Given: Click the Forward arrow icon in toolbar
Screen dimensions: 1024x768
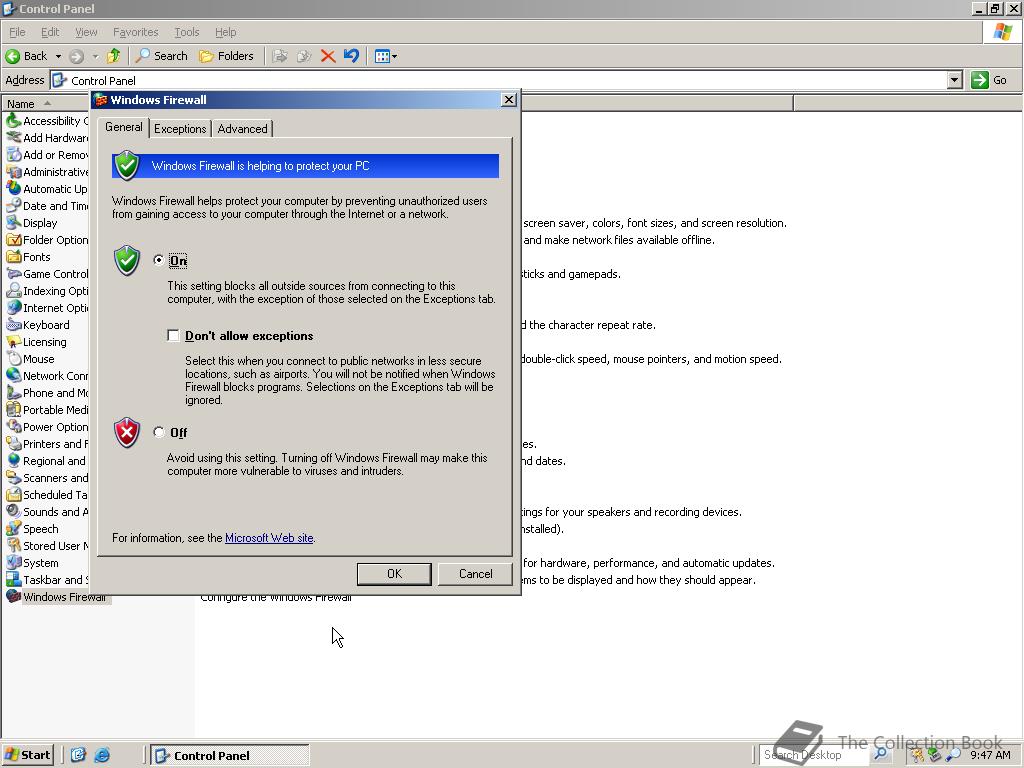Looking at the screenshot, I should click(76, 56).
